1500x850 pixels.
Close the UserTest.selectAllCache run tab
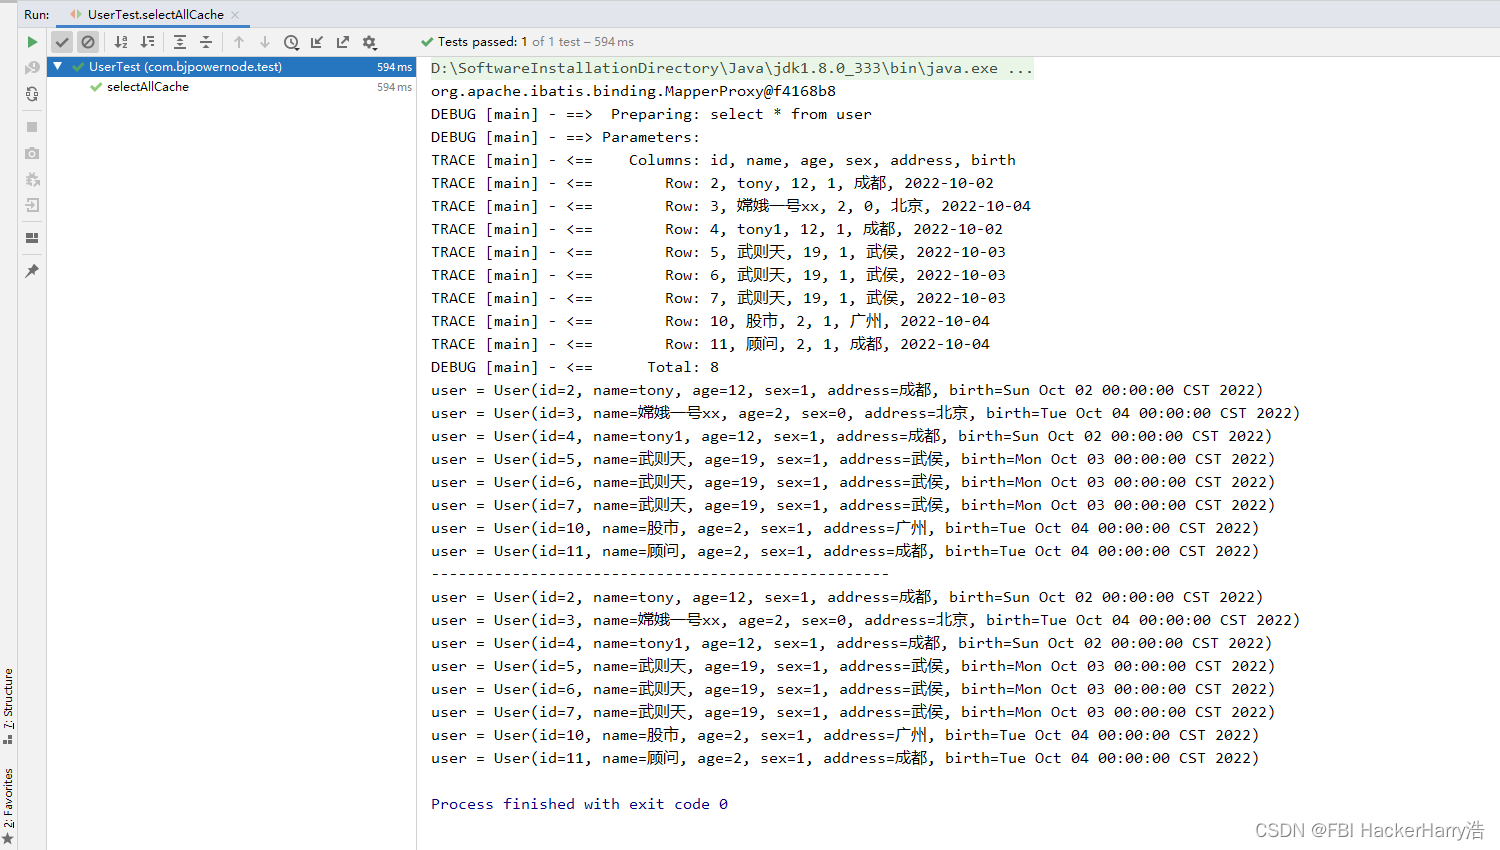coord(235,15)
